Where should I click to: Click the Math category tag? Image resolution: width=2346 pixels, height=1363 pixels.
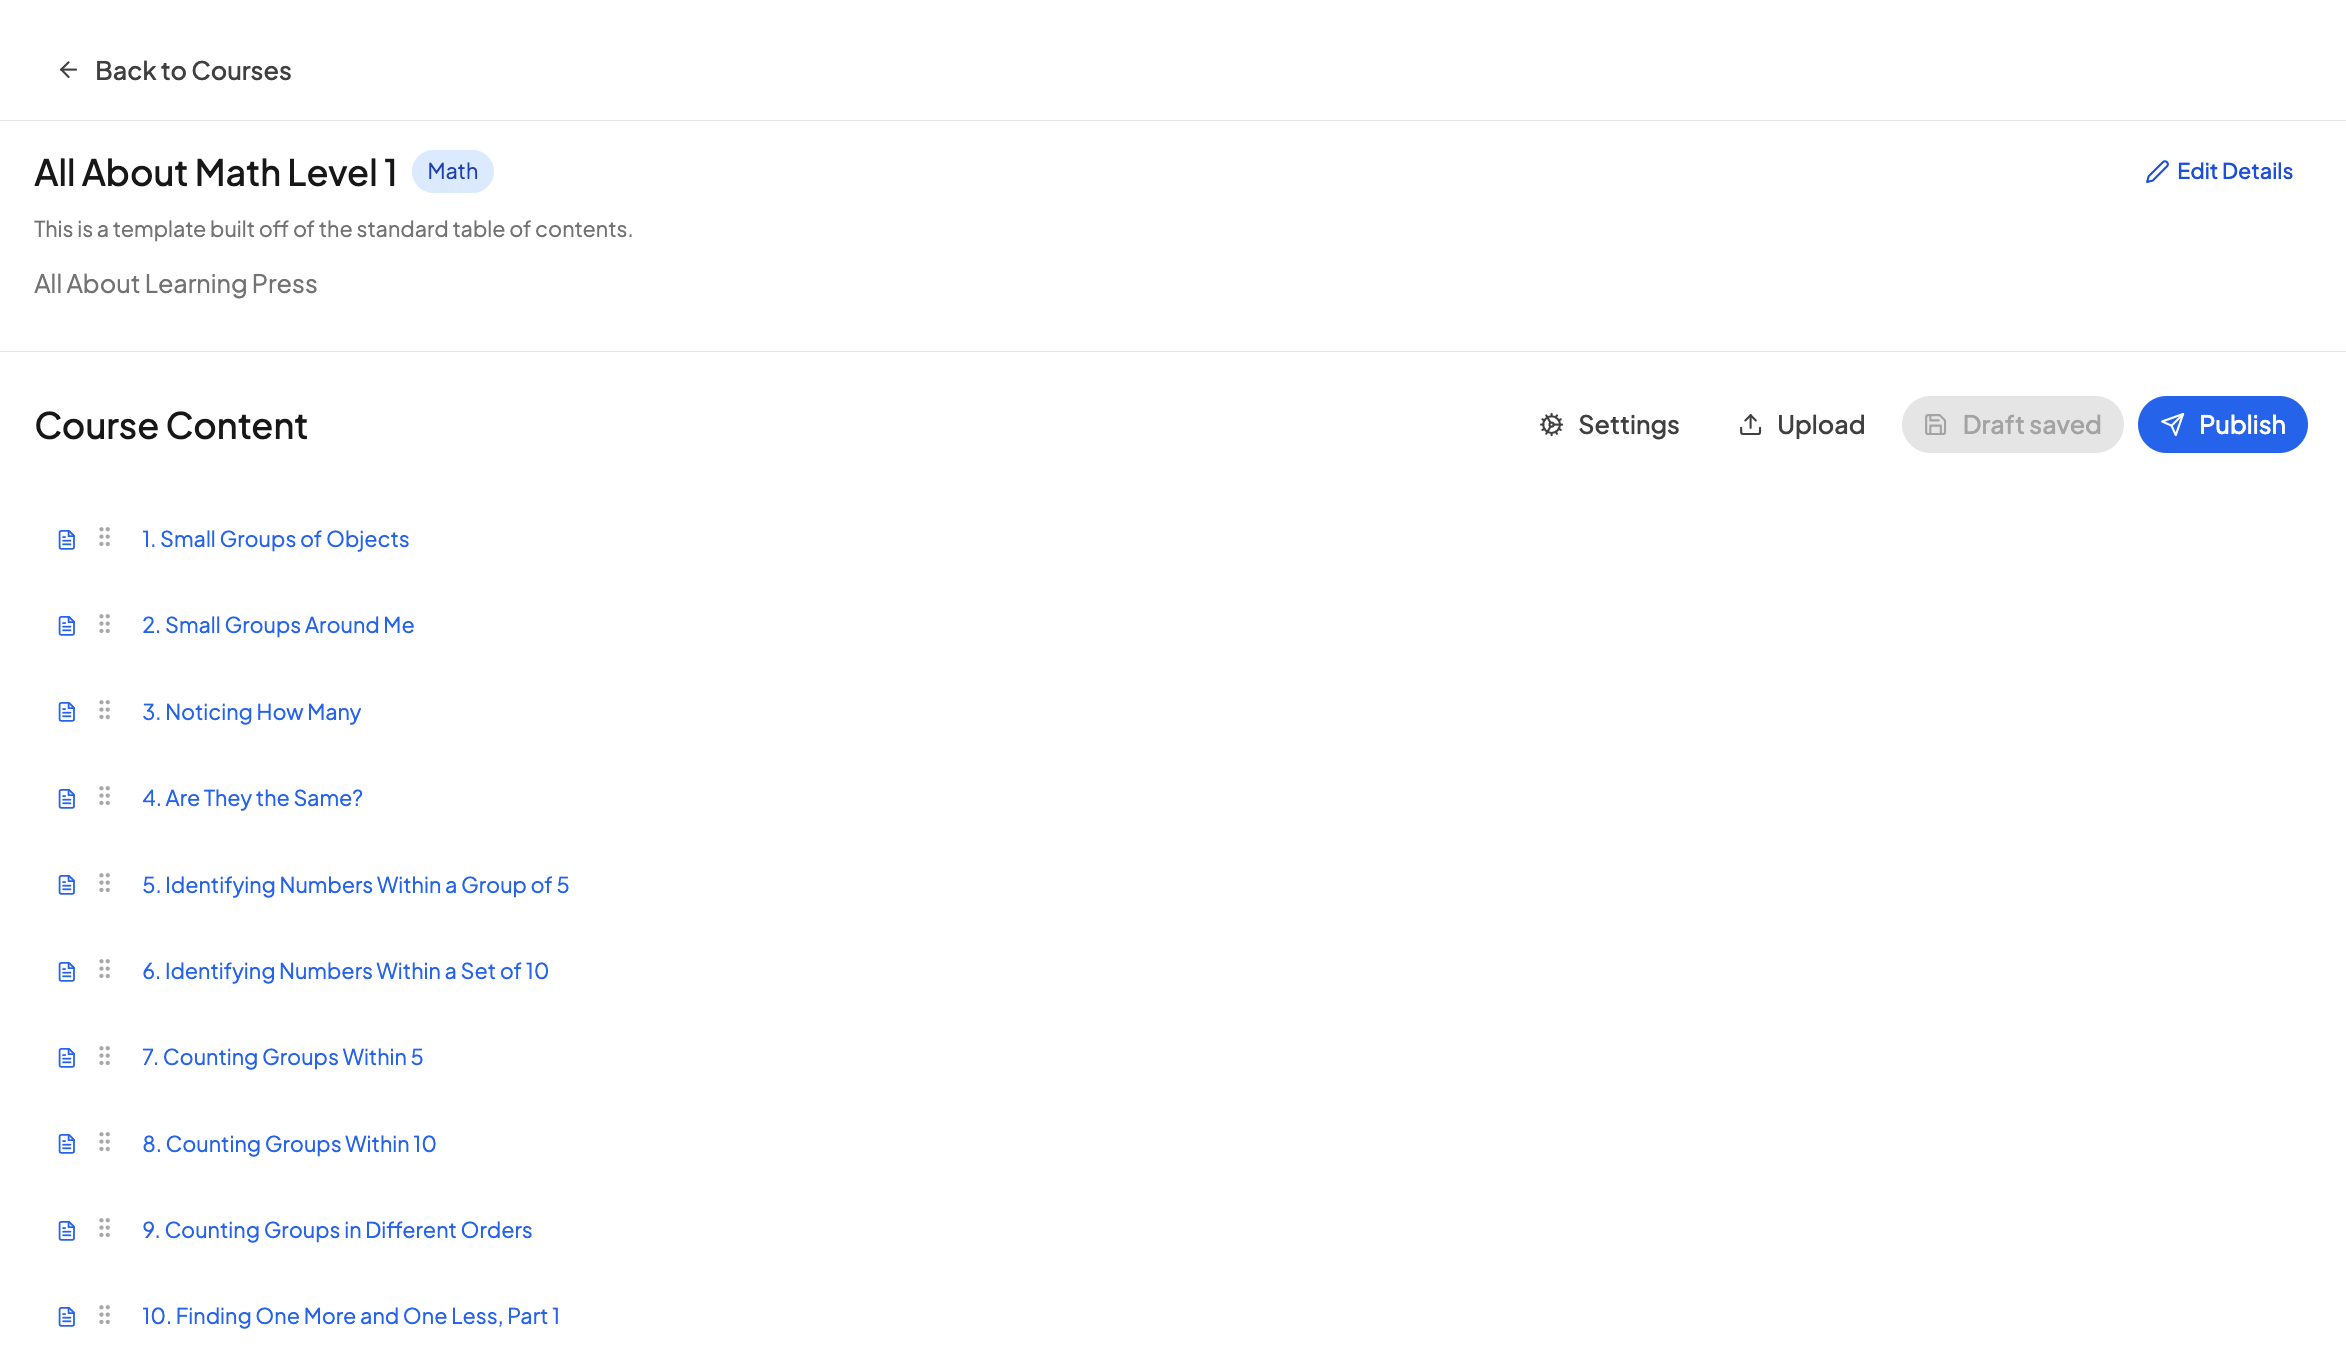pos(452,172)
